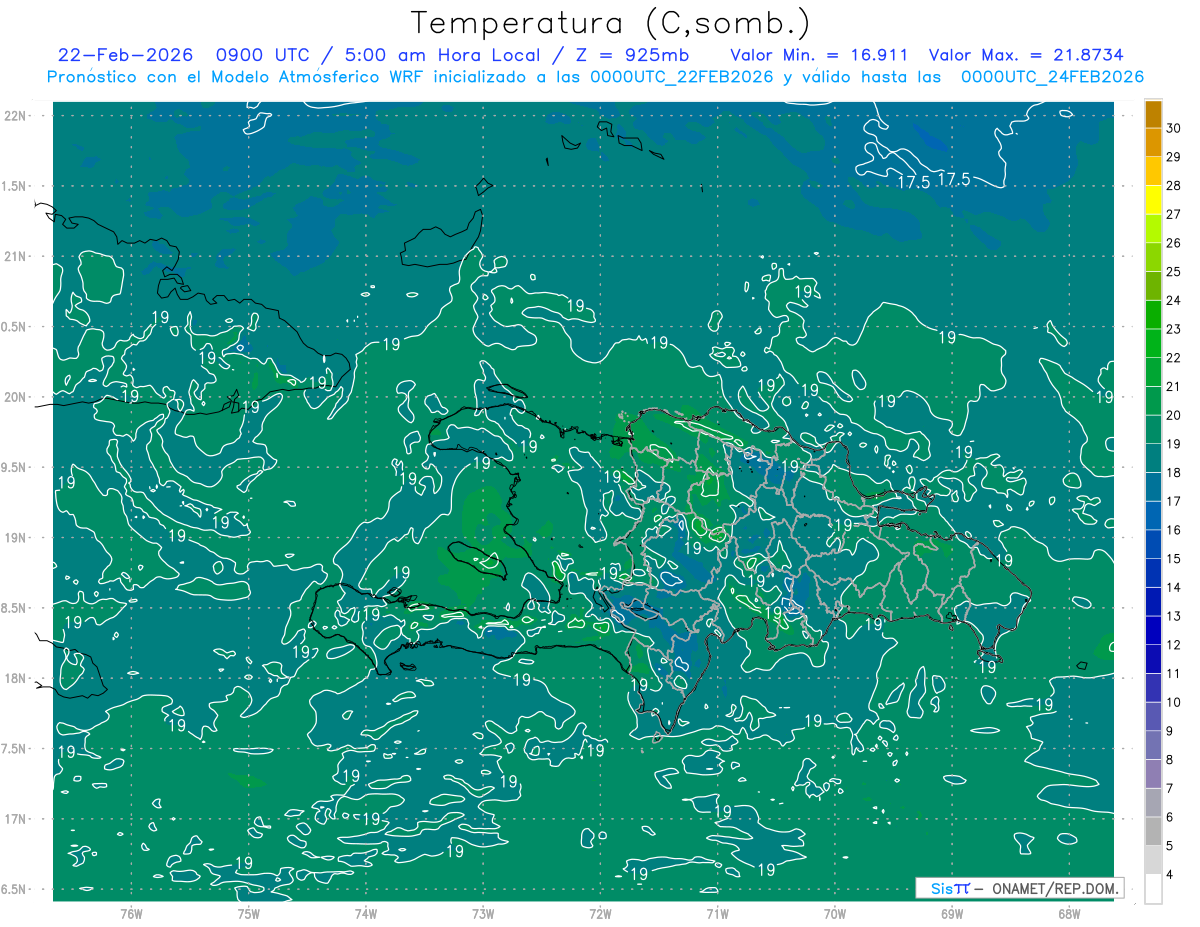Click the '70W' longitude axis label
Viewport: 1200px width, 927px height.
coord(835,913)
